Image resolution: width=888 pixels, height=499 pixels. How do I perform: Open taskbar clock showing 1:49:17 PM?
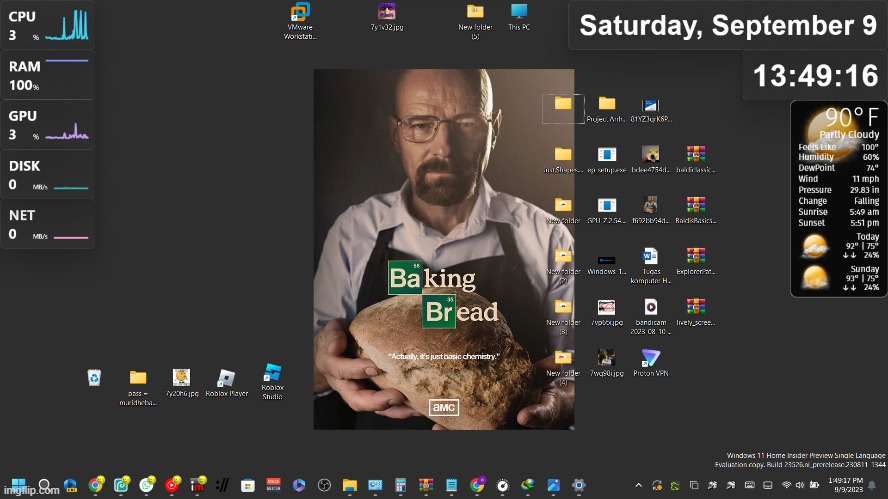[845, 485]
